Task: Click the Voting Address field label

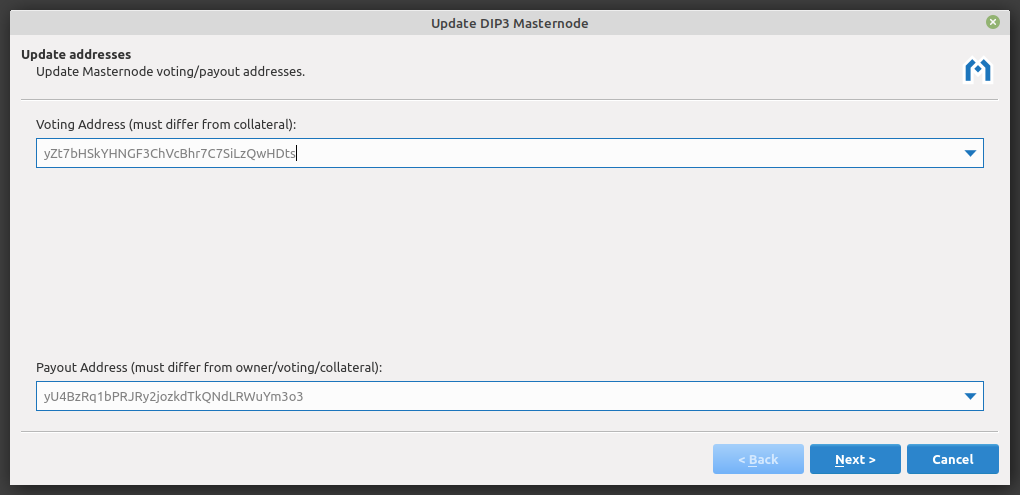Action: (x=166, y=124)
